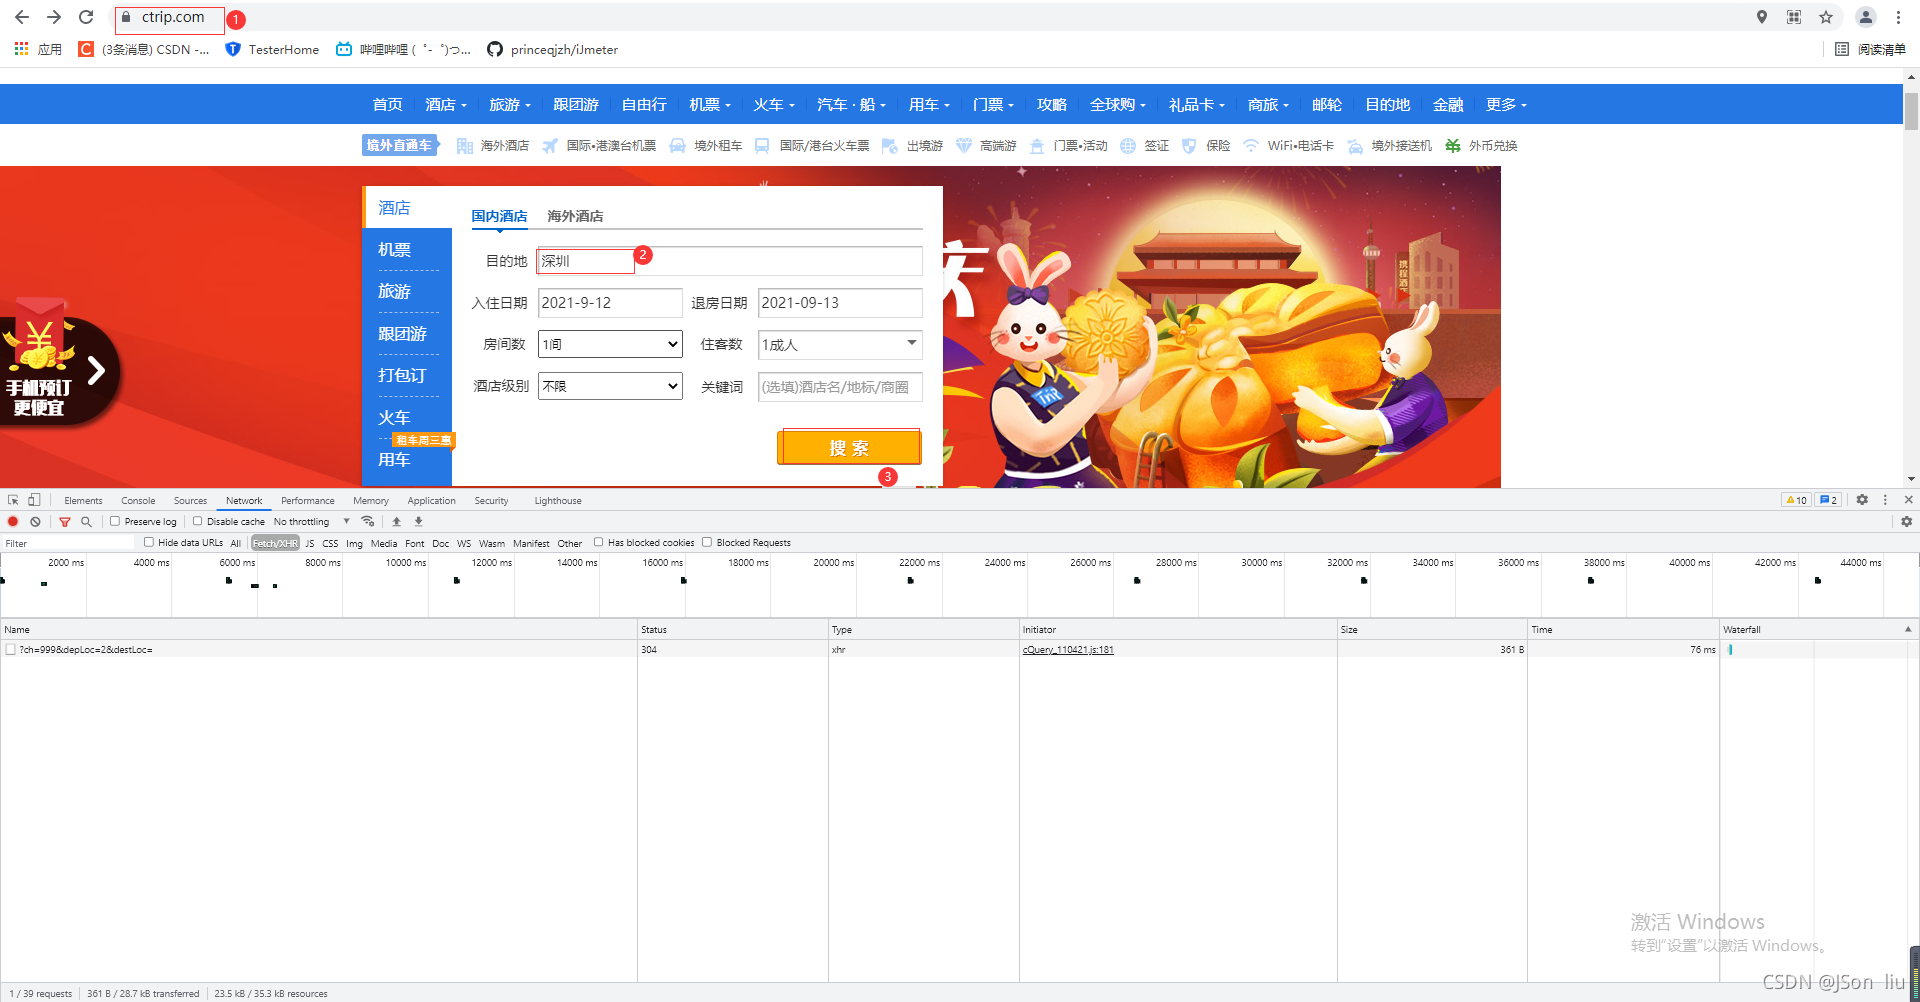The image size is (1920, 1002).
Task: Open the cQuery_110421.js:181 initiator link
Action: click(x=1068, y=649)
